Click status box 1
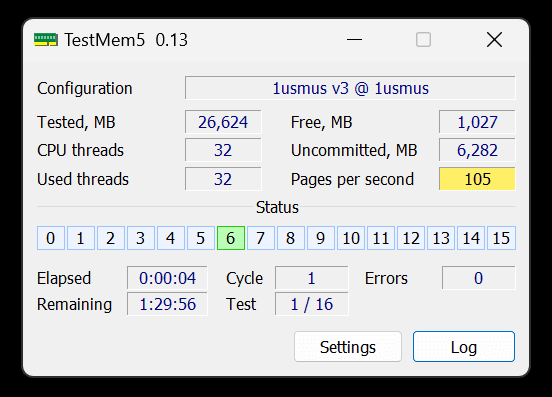This screenshot has height=397, width=552. 81,238
